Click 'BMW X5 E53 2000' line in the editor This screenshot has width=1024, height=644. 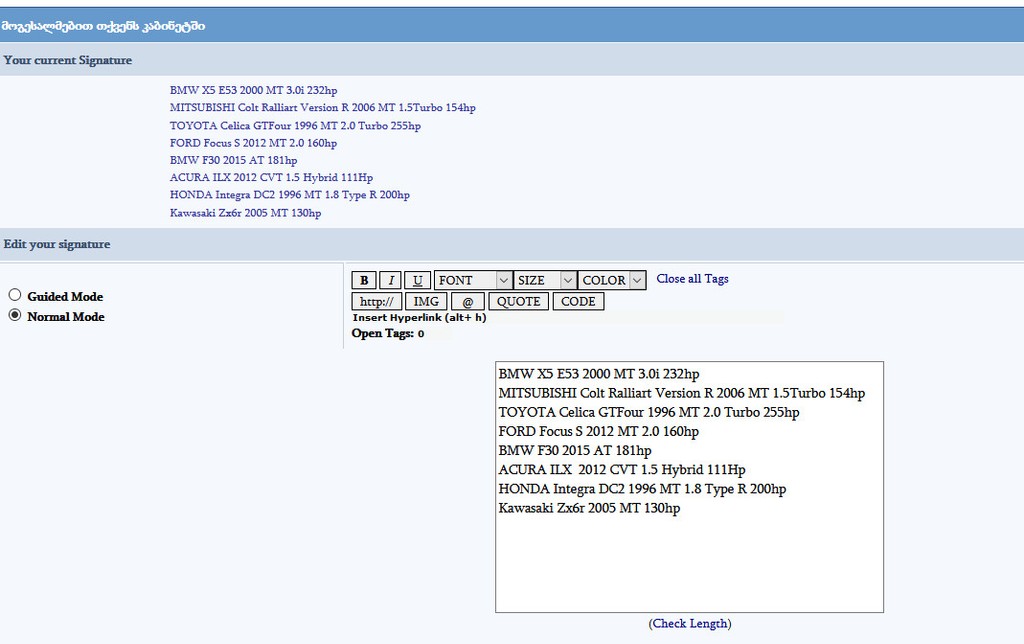click(599, 374)
